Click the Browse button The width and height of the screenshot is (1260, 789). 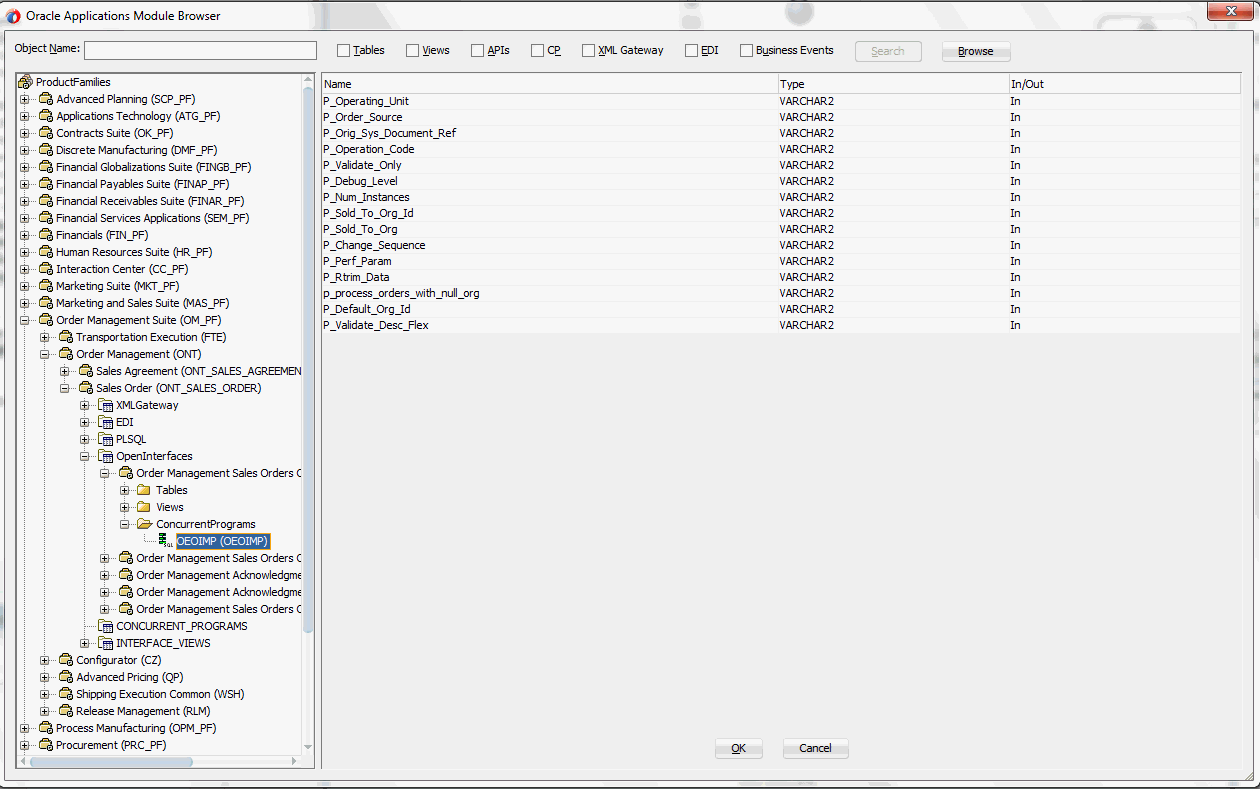coord(976,51)
